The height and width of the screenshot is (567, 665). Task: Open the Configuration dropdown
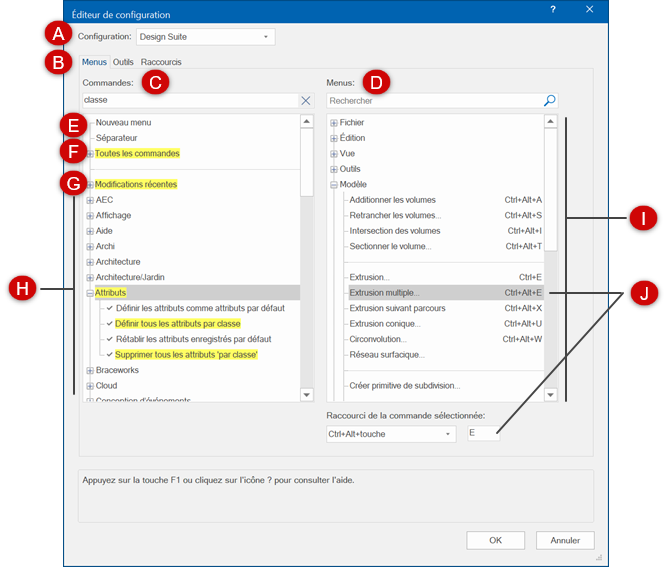204,37
